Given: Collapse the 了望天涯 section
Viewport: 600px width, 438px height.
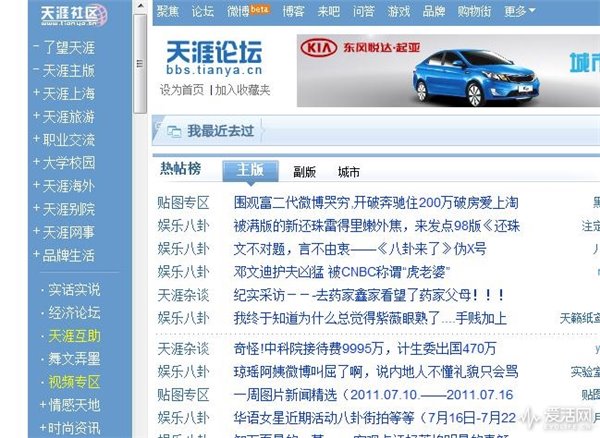Looking at the screenshot, I should point(36,46).
